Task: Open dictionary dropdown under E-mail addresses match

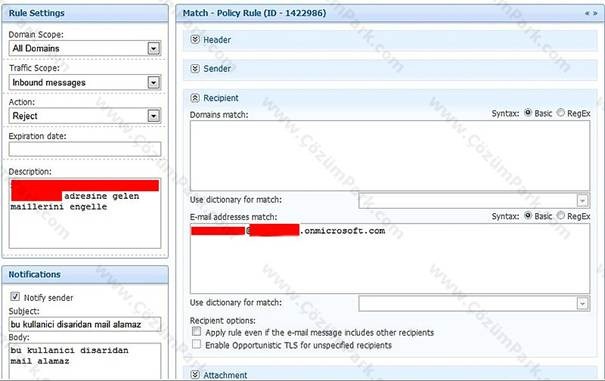Action: tap(582, 303)
